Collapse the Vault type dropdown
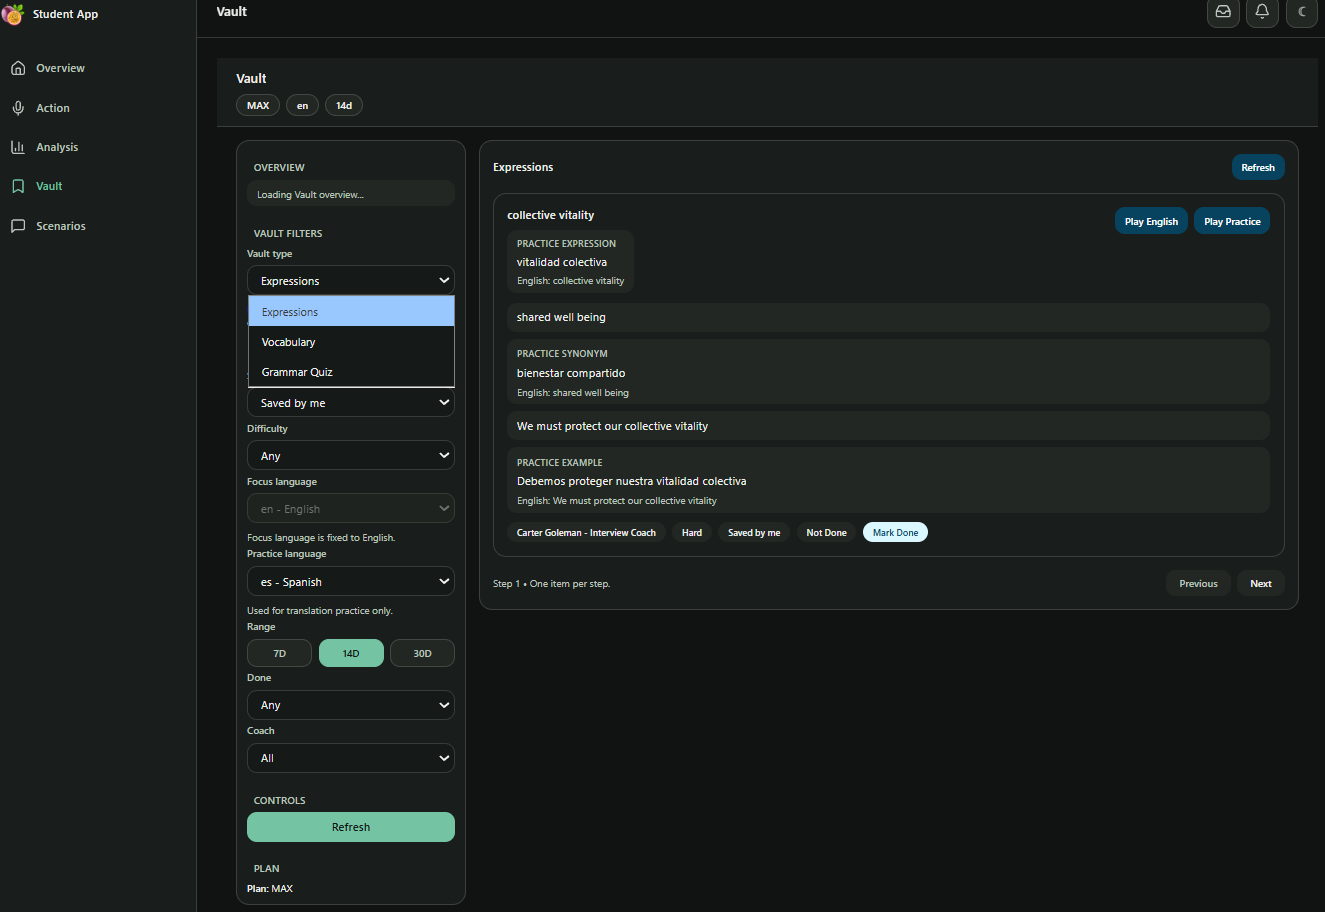1325x912 pixels. [x=351, y=281]
